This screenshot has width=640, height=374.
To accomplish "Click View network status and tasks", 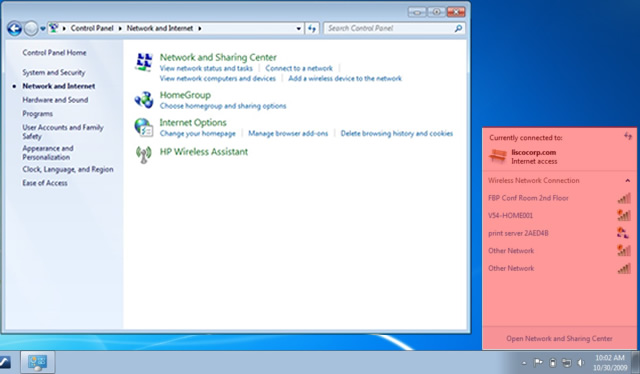I will [x=206, y=68].
